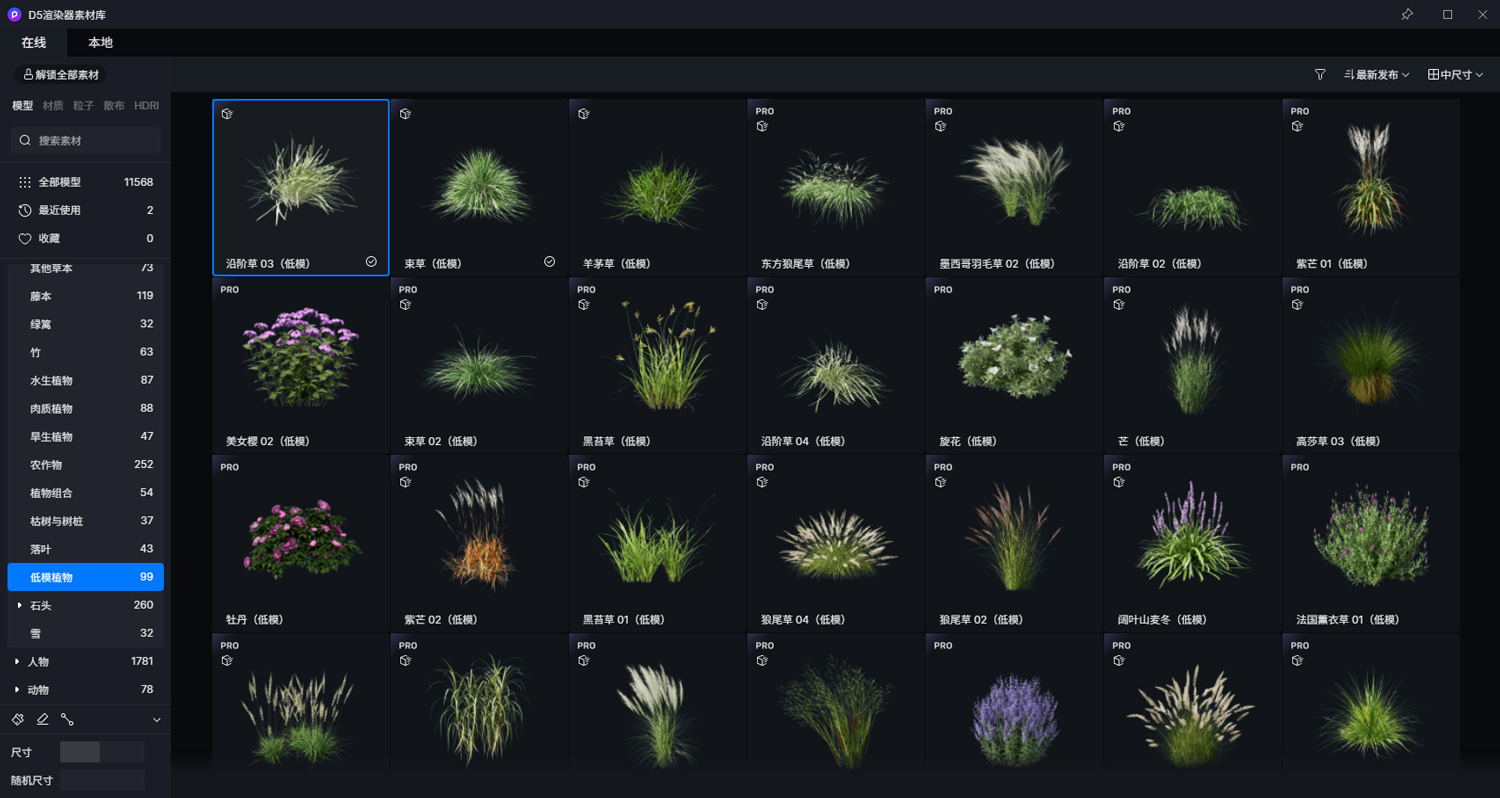Click the 最近使用 clock icon

tap(25, 211)
